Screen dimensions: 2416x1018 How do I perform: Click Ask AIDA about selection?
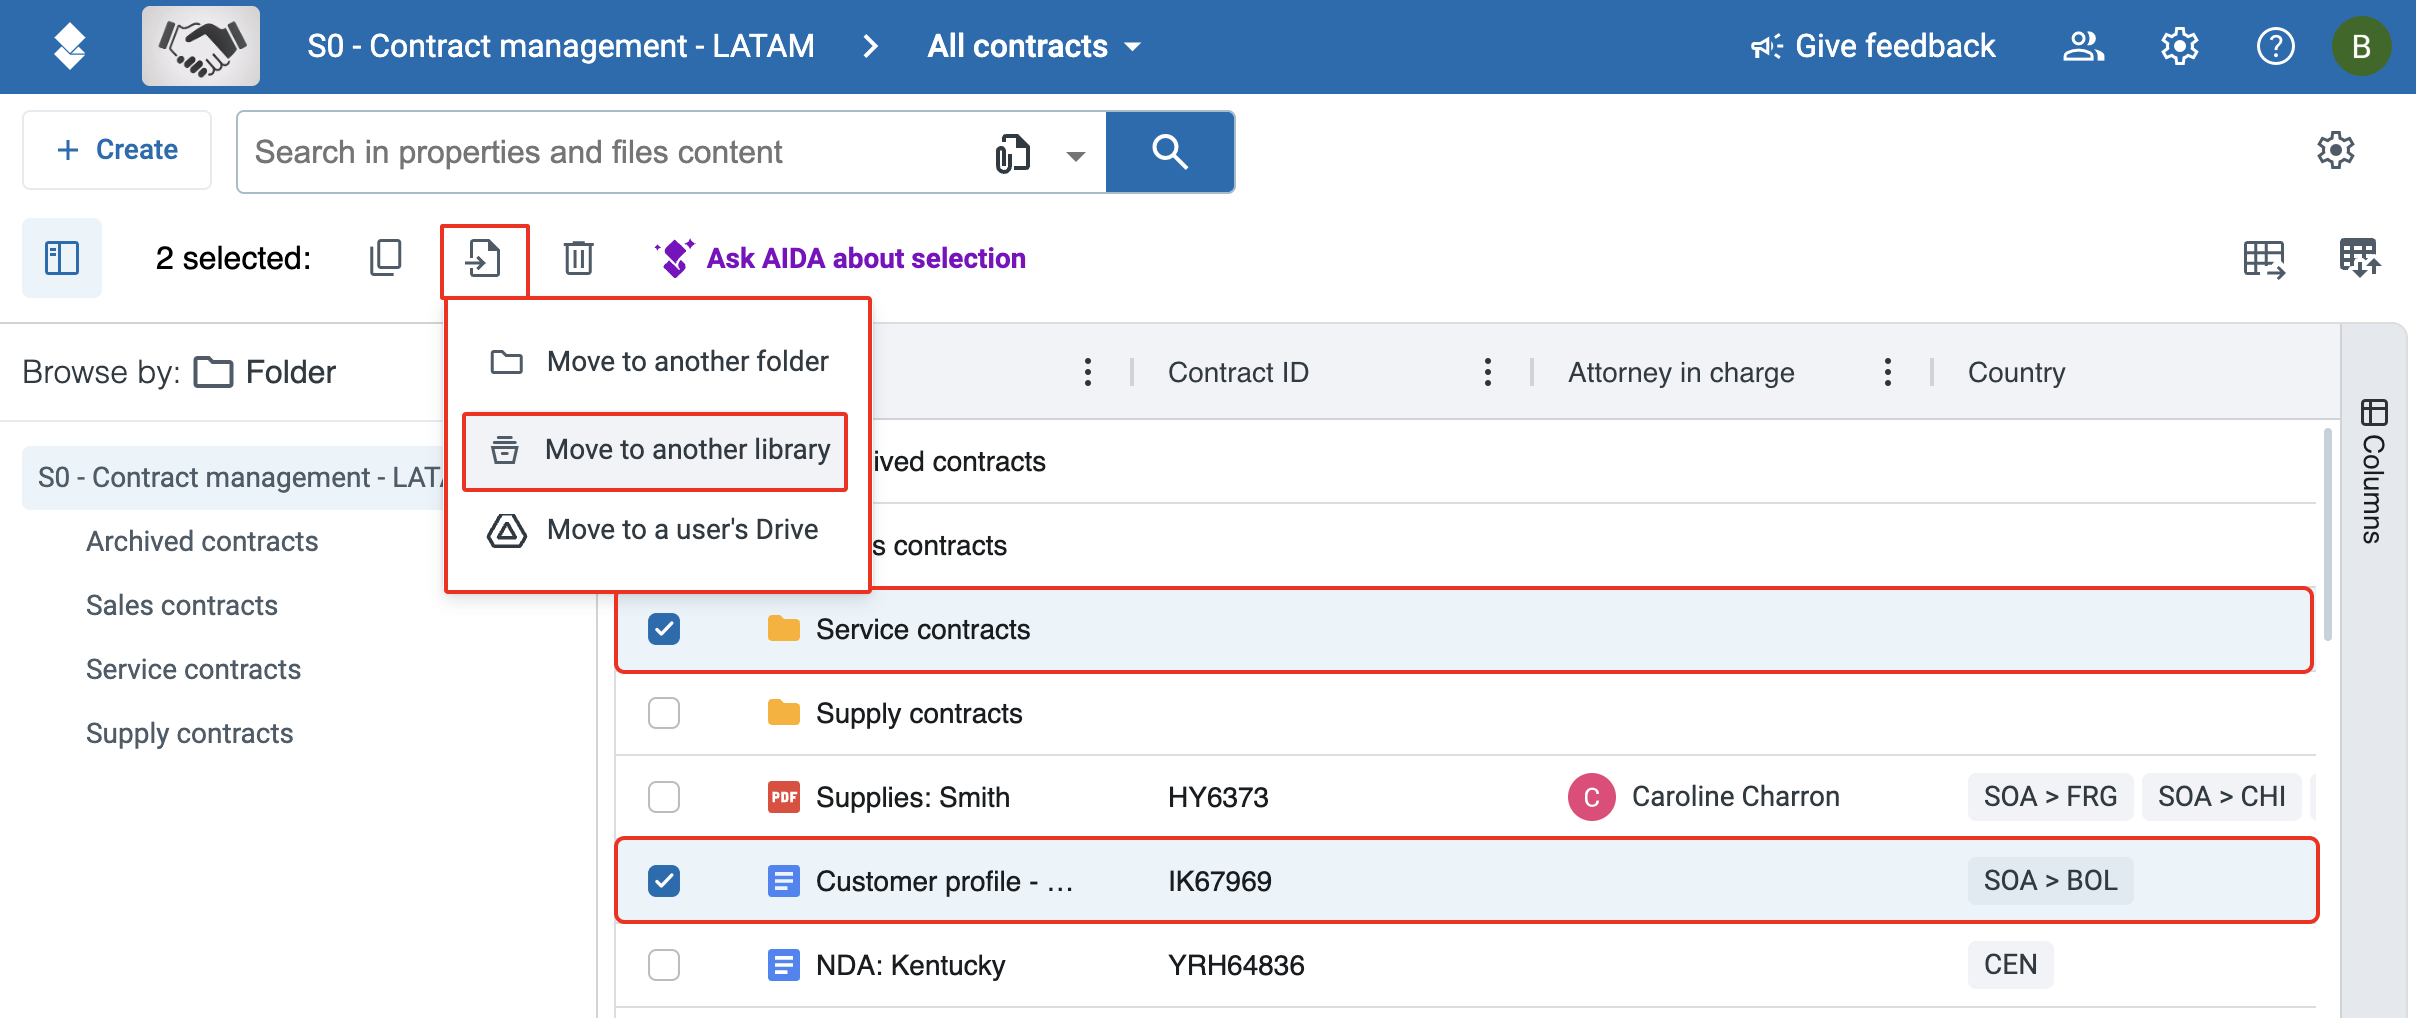(x=865, y=258)
